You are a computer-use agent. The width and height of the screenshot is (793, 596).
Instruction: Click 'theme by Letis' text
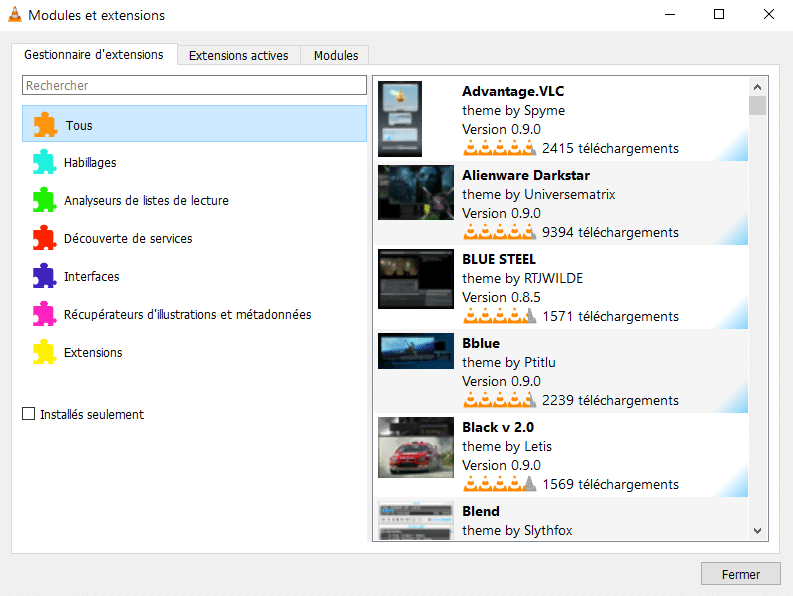(x=507, y=446)
